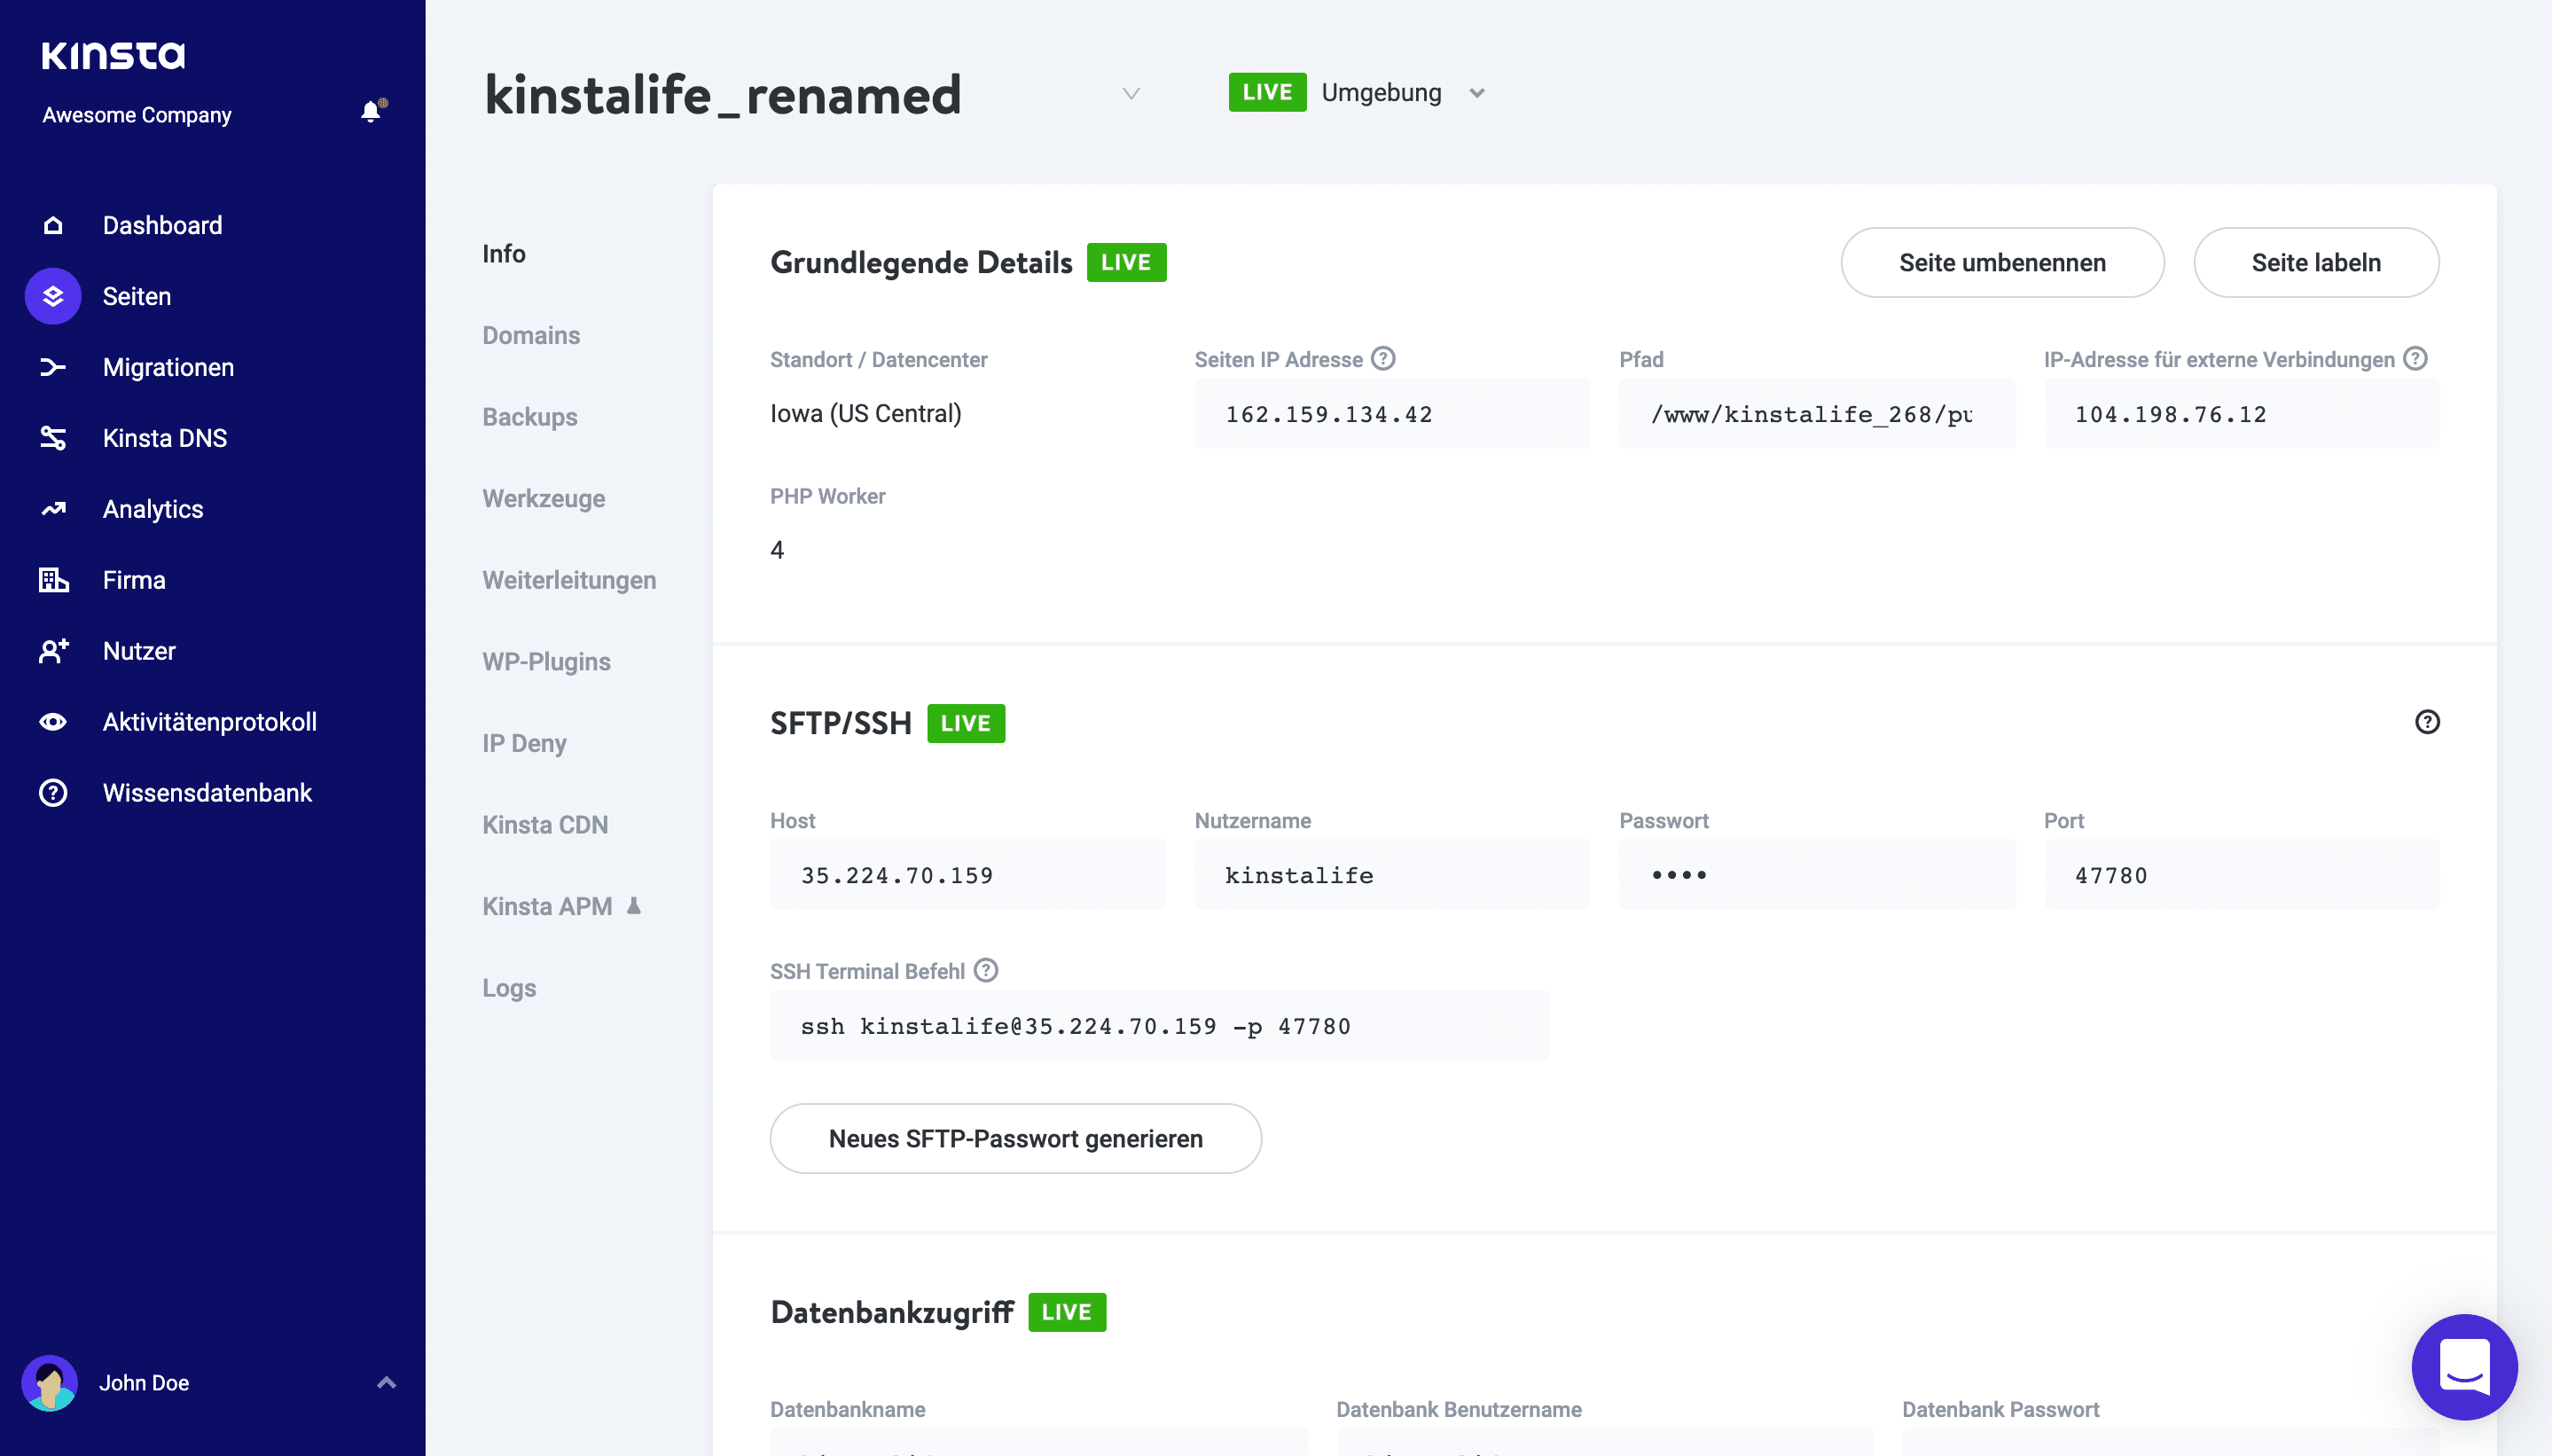Click the Seite labeln button

click(x=2316, y=262)
